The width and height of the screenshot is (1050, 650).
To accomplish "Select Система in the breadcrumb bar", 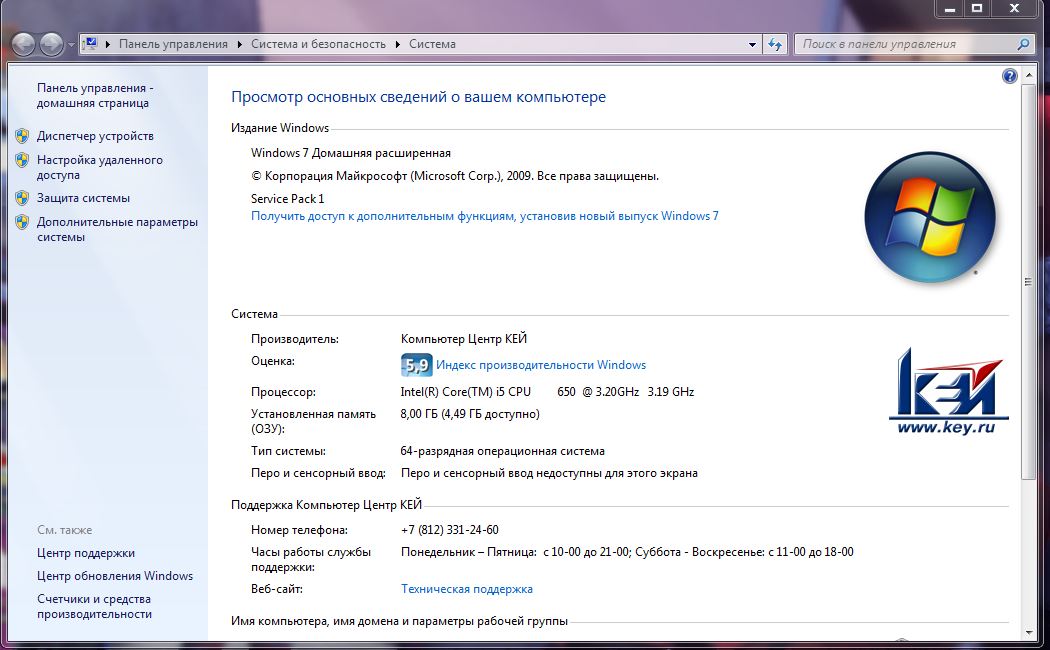I will click(432, 44).
